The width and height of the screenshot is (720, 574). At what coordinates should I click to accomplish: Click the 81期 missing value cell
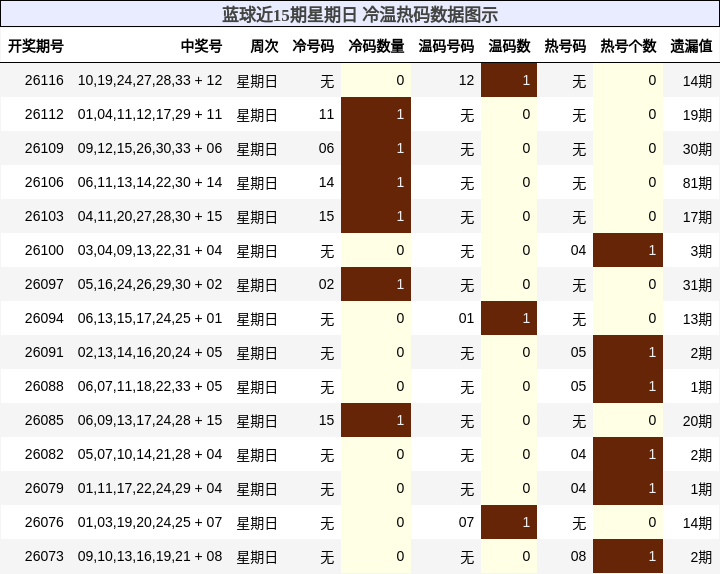click(x=697, y=183)
